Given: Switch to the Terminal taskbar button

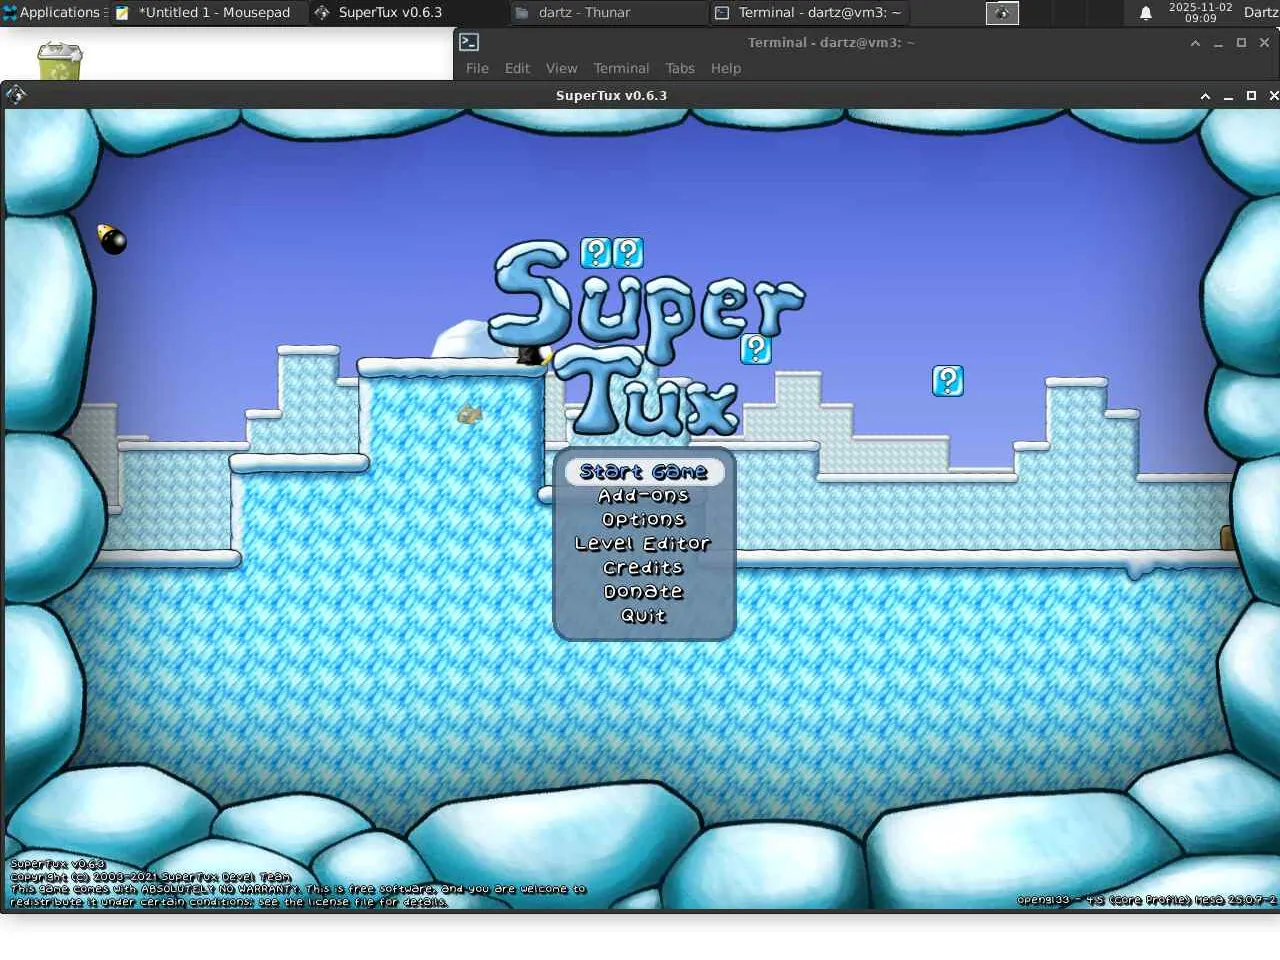Looking at the screenshot, I should click(x=809, y=13).
